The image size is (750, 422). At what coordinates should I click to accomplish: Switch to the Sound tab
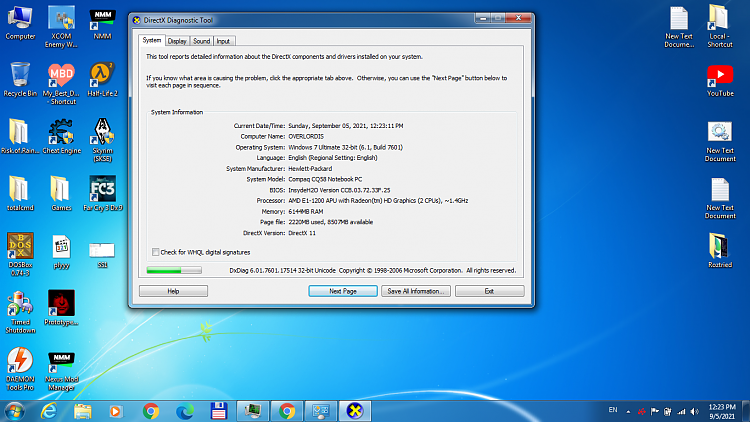pyautogui.click(x=201, y=41)
